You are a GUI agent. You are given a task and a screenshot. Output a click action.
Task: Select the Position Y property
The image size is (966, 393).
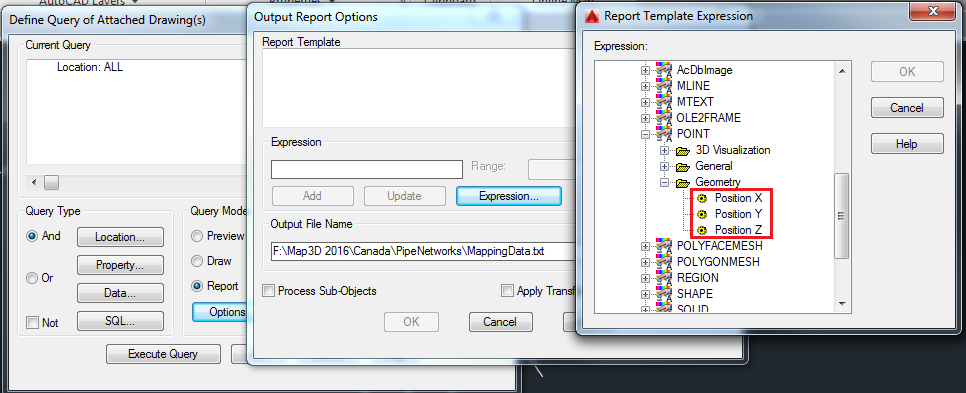(x=738, y=214)
